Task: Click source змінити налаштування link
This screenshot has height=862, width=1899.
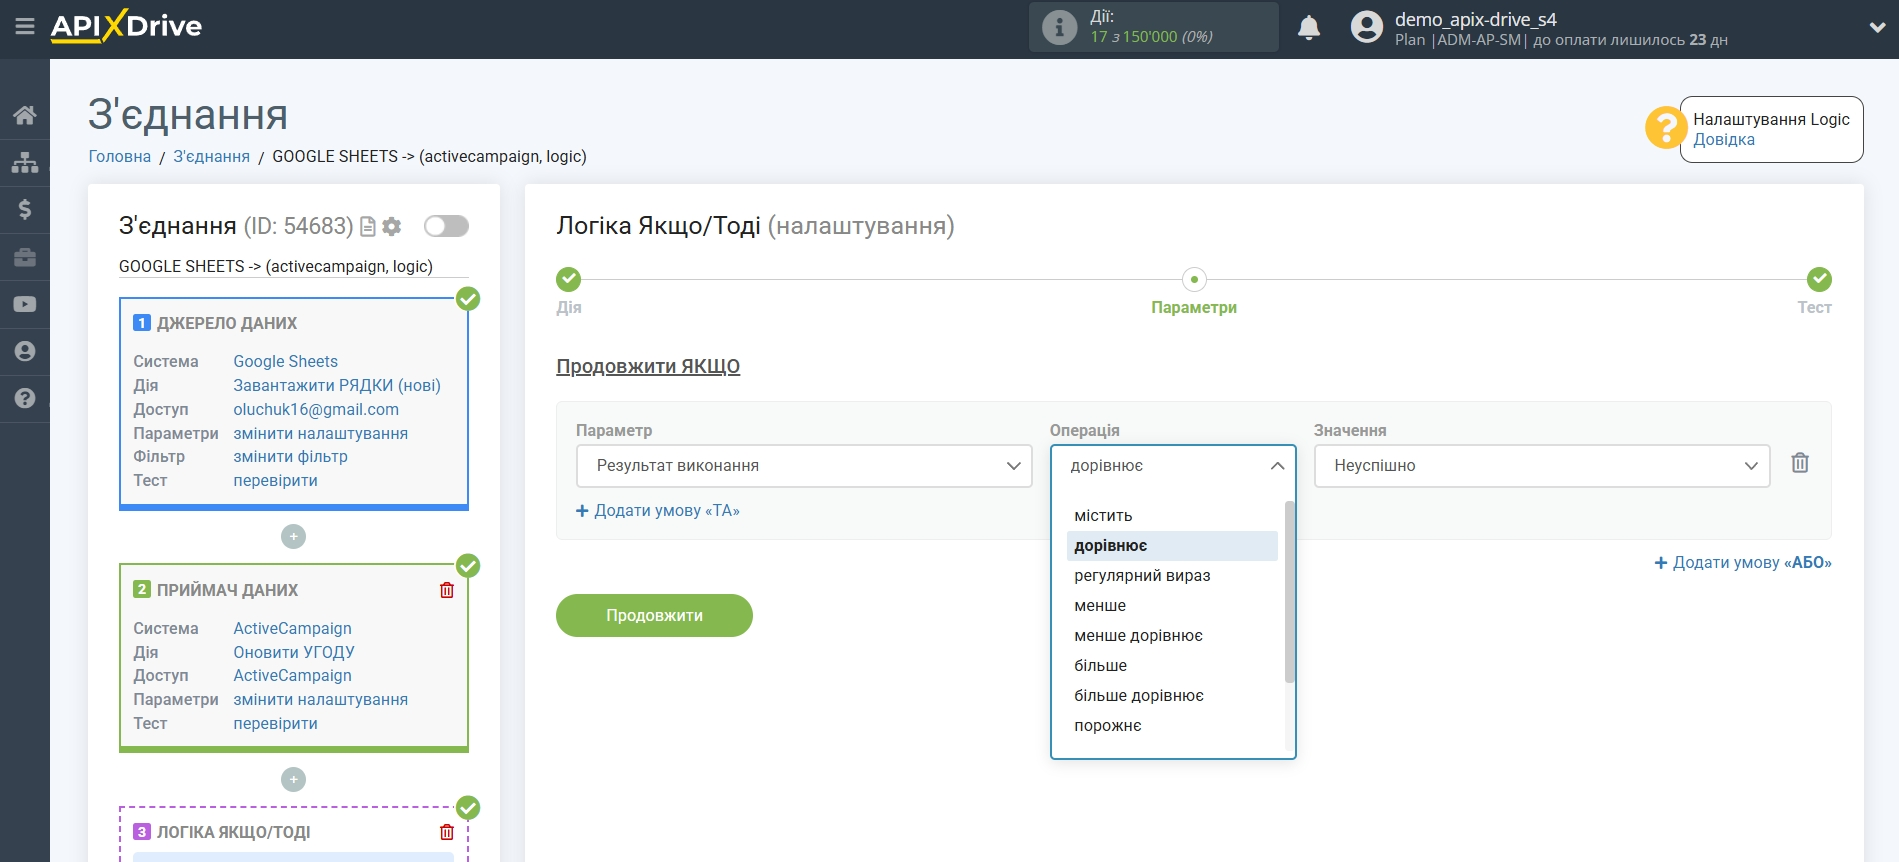Action: pyautogui.click(x=320, y=434)
